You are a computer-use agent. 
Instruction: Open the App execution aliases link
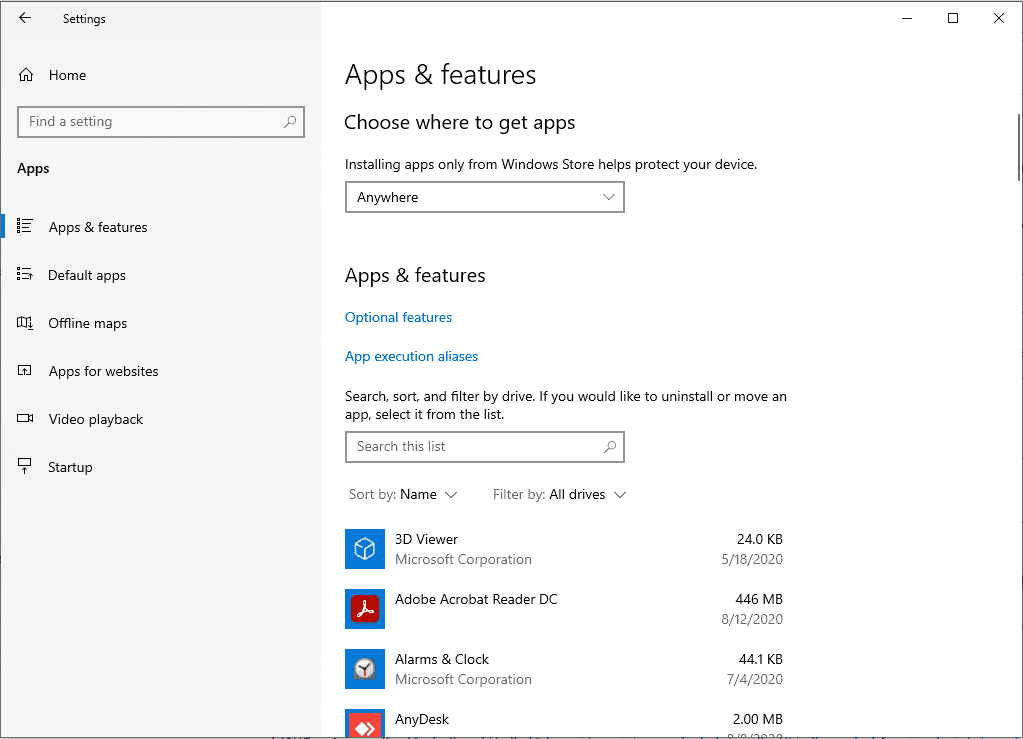point(411,356)
